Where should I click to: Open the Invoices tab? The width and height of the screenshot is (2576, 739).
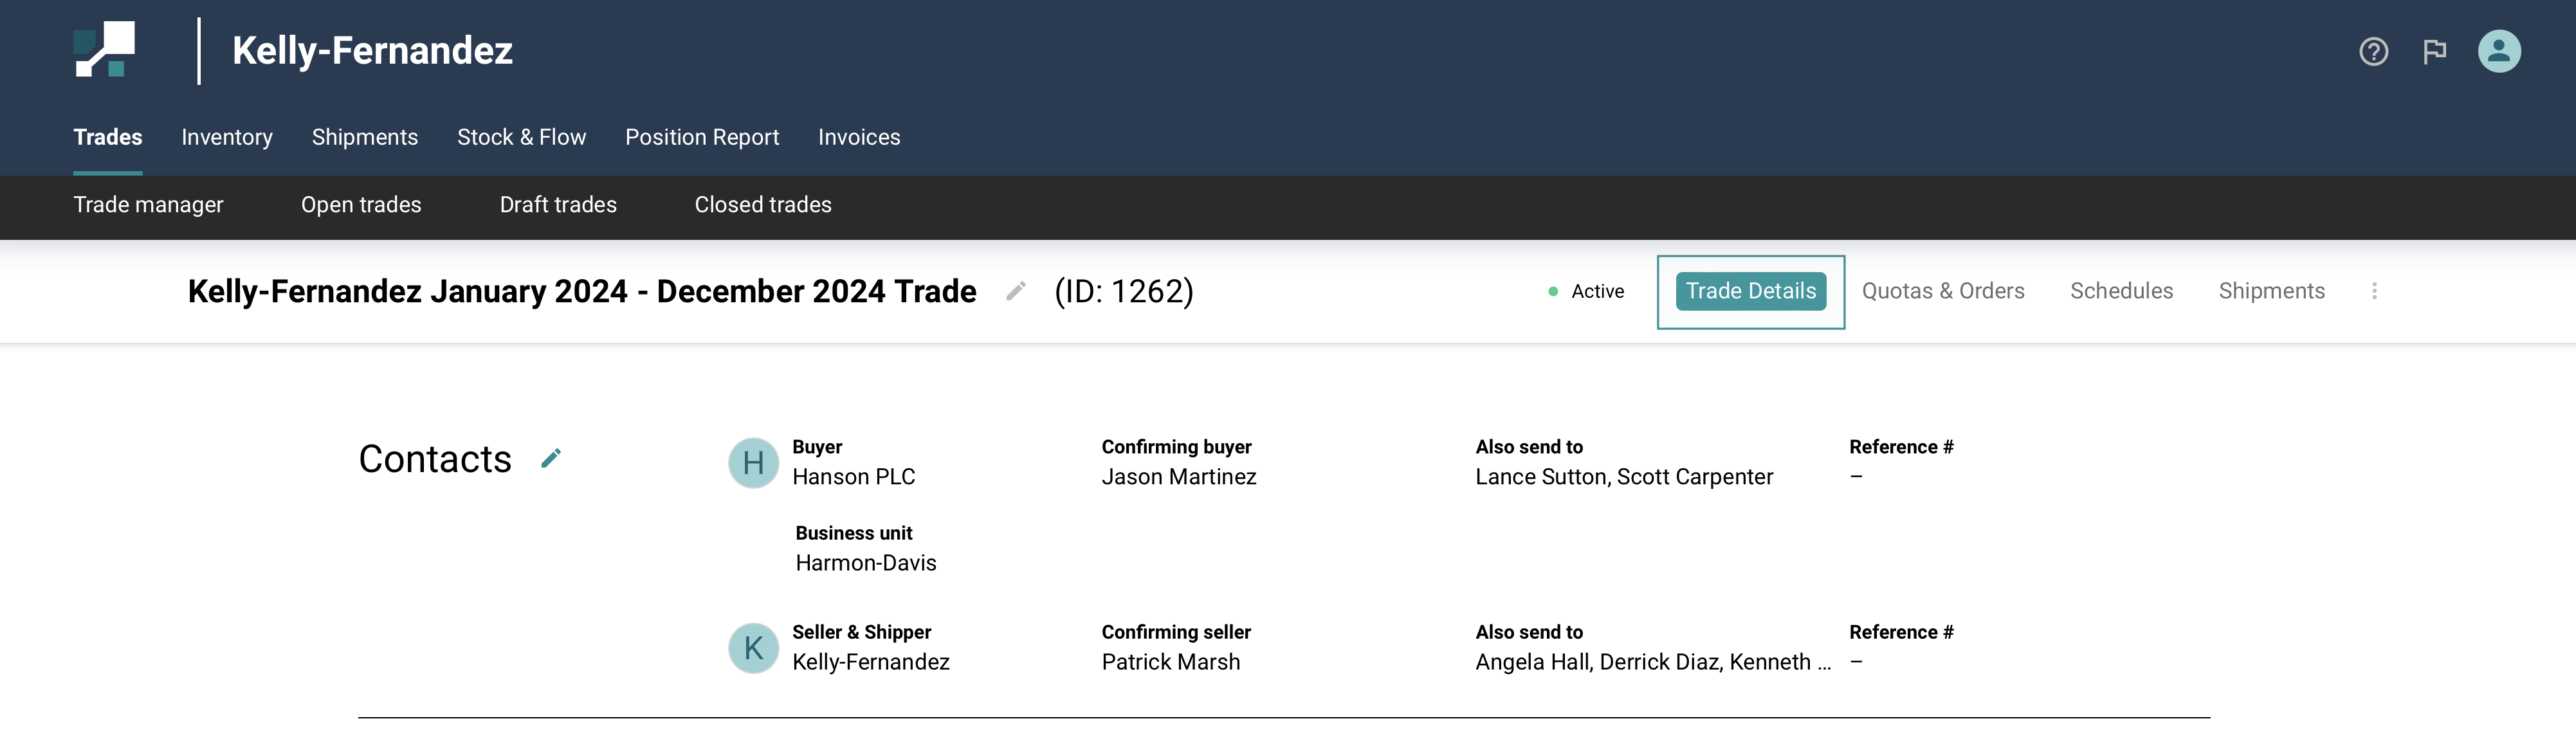point(858,137)
